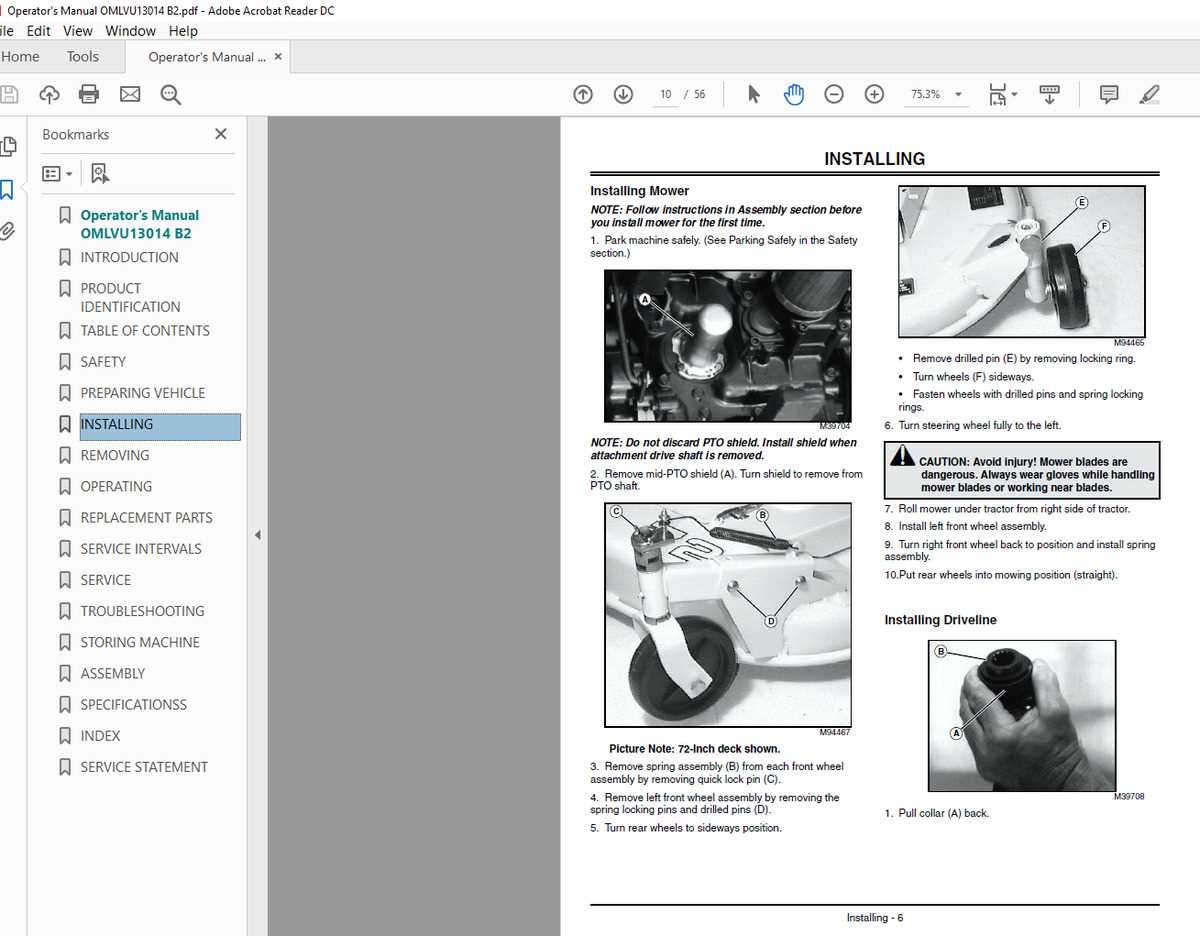
Task: Upload the document to cloud storage
Action: pos(49,94)
